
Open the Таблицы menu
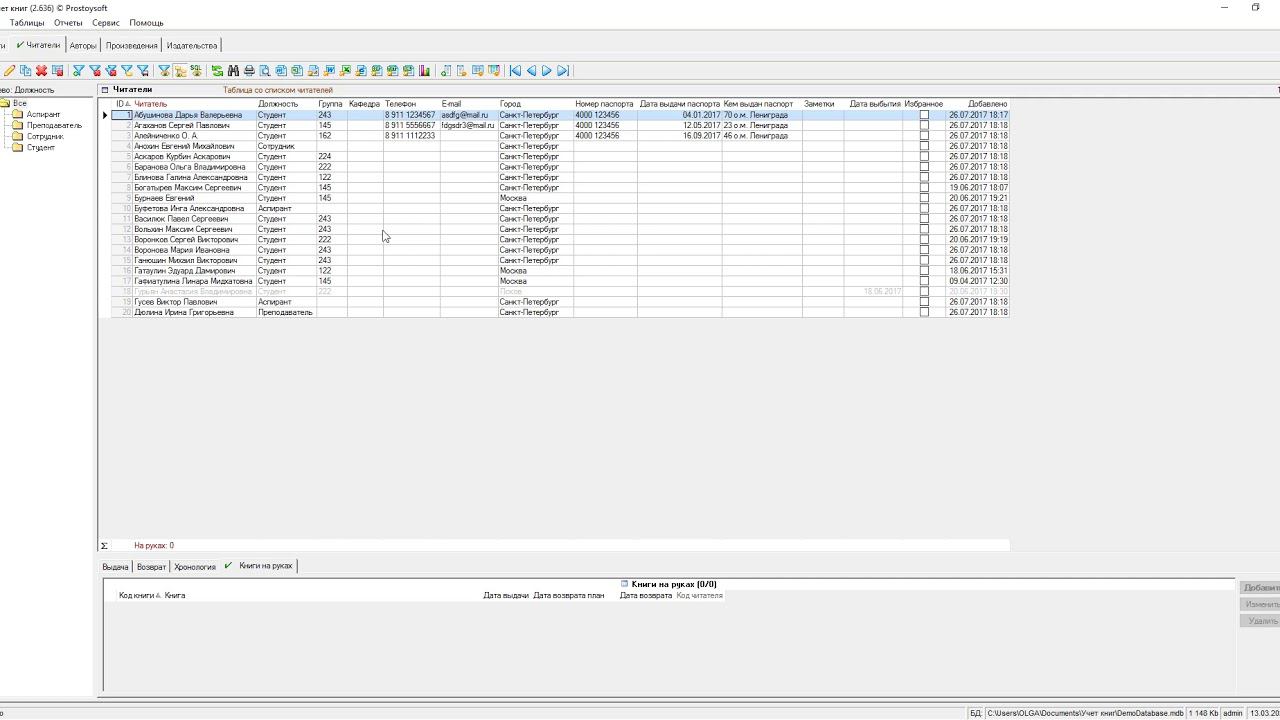coord(27,22)
